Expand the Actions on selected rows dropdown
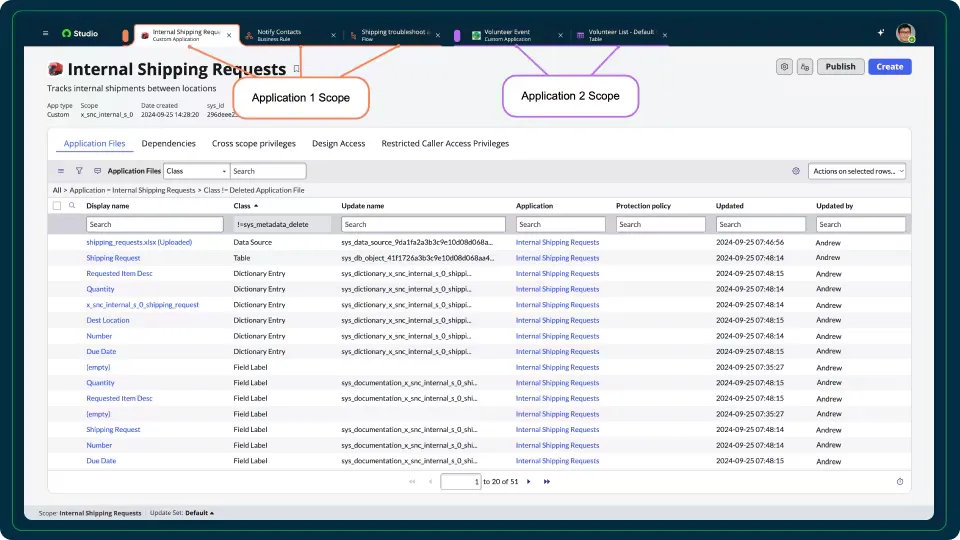Viewport: 960px width, 540px height. tap(857, 171)
